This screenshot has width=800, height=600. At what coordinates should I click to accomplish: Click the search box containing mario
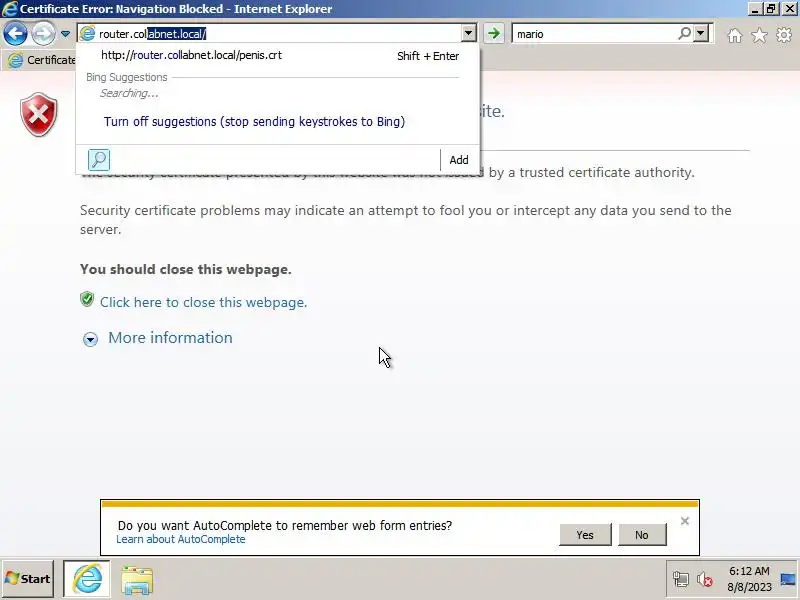point(594,34)
